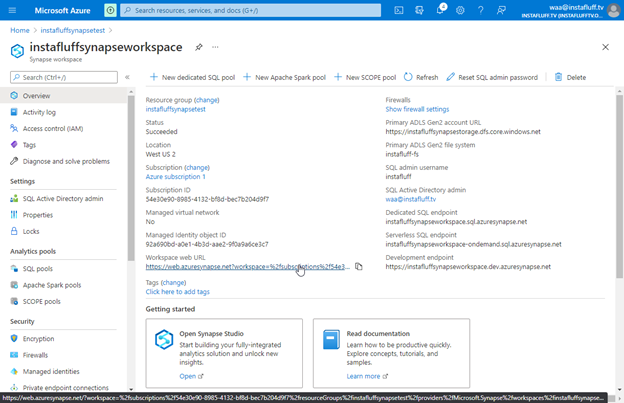Open SQL Active Directory admin settings
The height and width of the screenshot is (403, 624).
click(64, 199)
